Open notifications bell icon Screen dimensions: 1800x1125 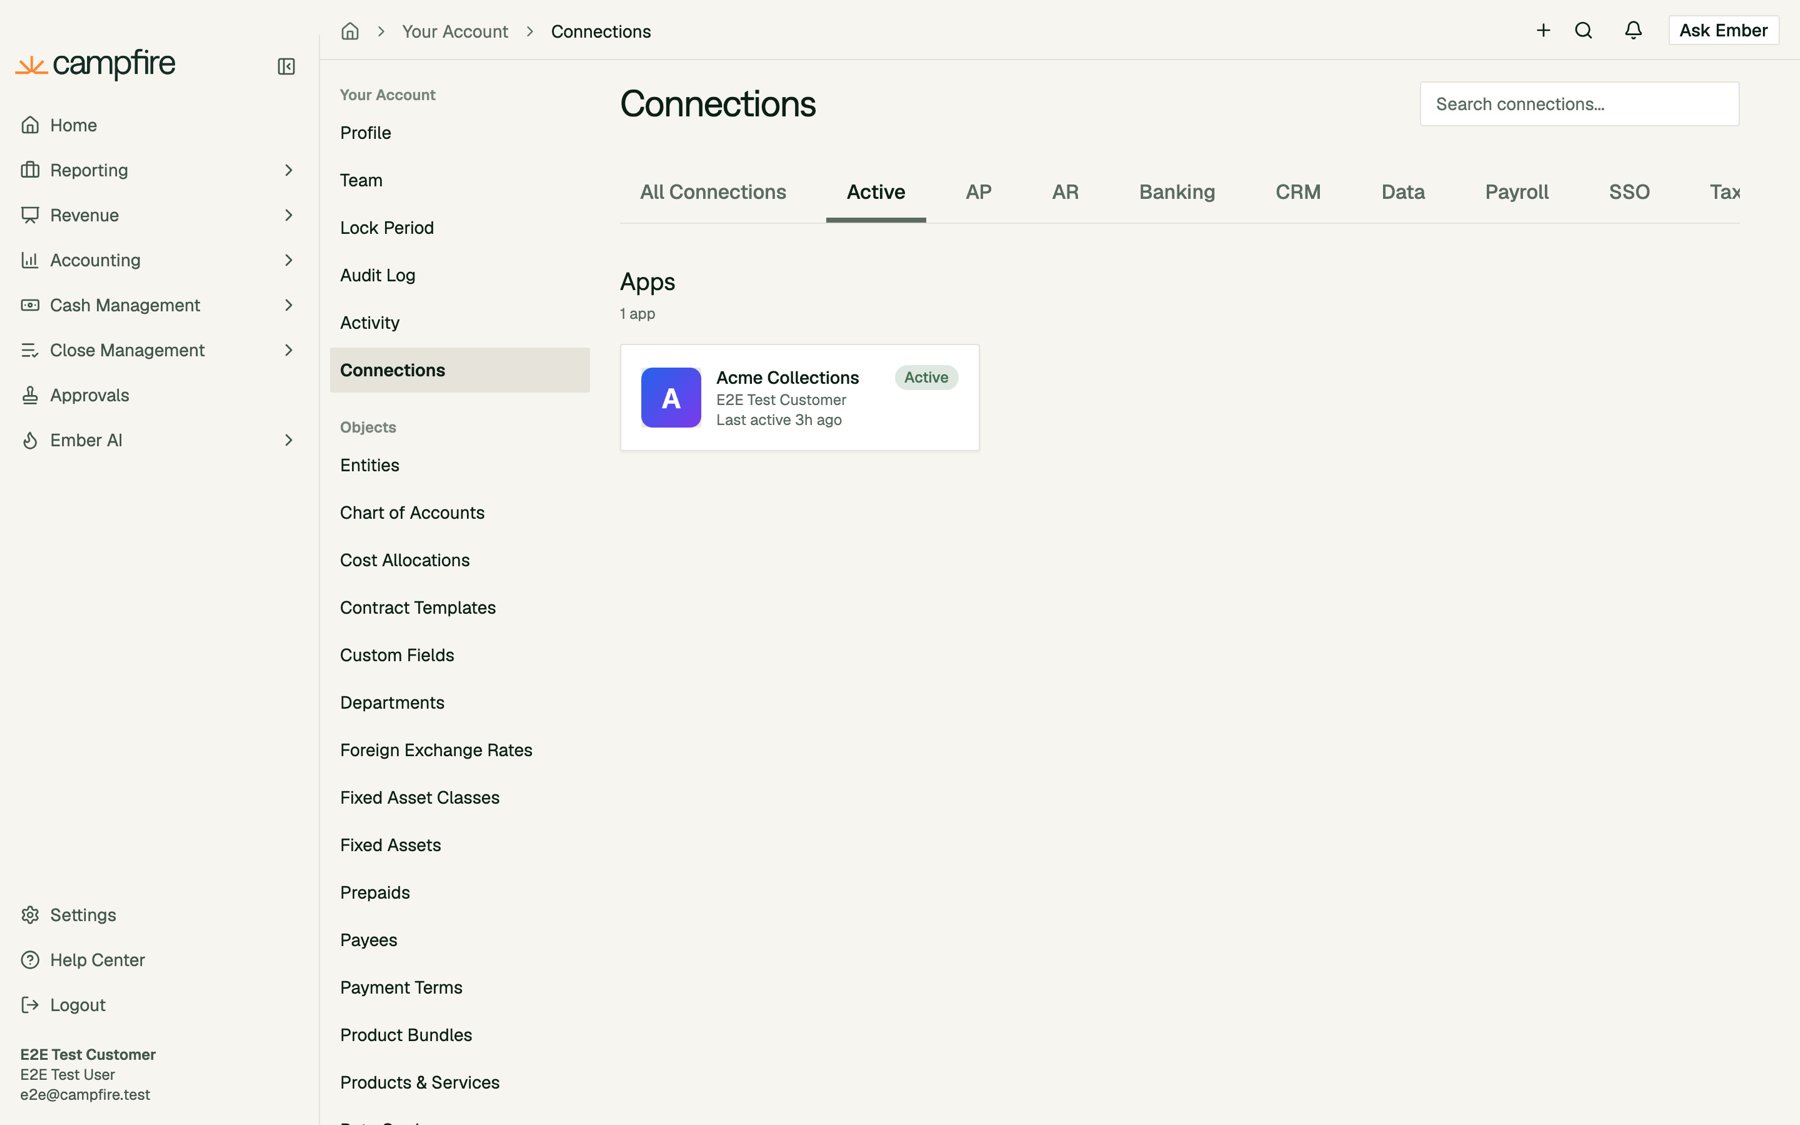click(1633, 30)
